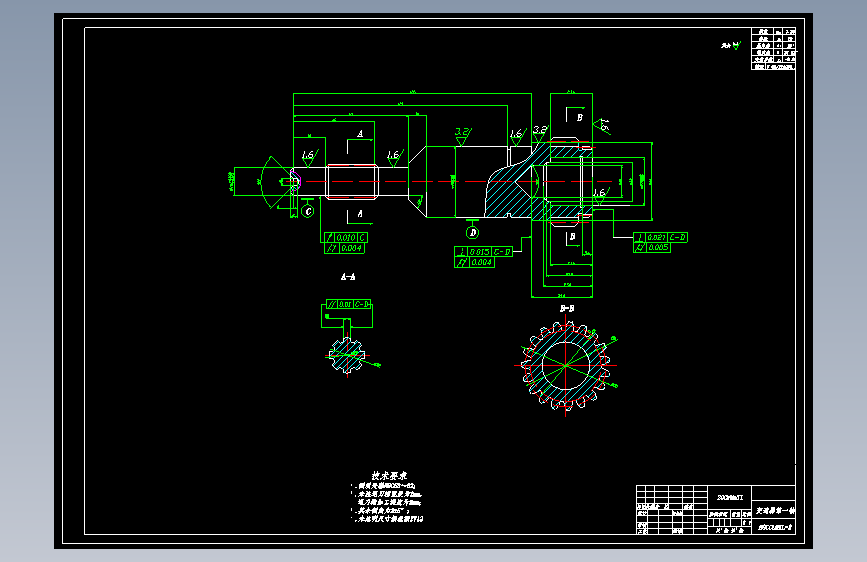Select the 0.021 C-D tolerance frame
The height and width of the screenshot is (562, 867).
tap(660, 237)
